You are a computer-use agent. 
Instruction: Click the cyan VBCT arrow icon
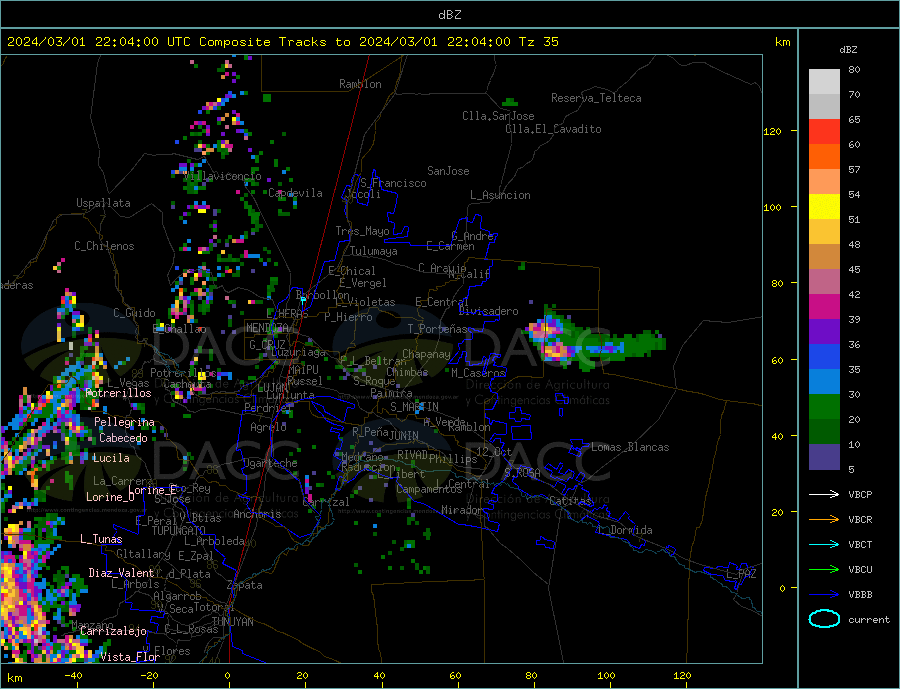pyautogui.click(x=824, y=544)
